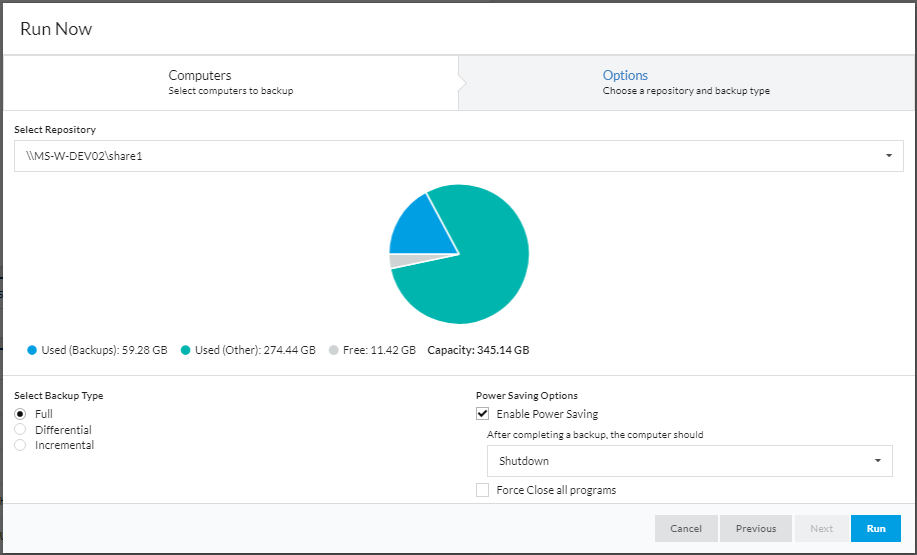Click the Free gray legend dot

pyautogui.click(x=334, y=351)
